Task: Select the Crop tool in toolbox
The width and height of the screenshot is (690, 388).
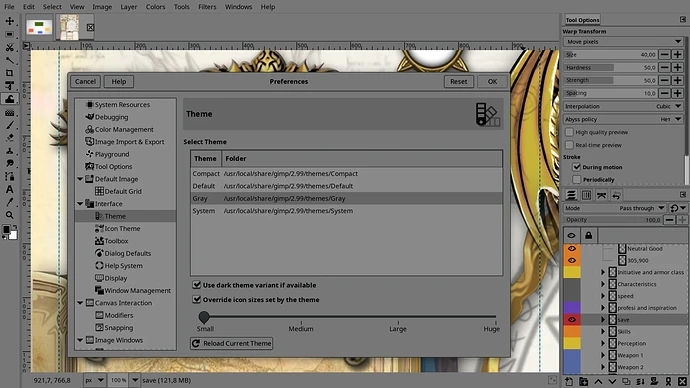Action: click(9, 73)
